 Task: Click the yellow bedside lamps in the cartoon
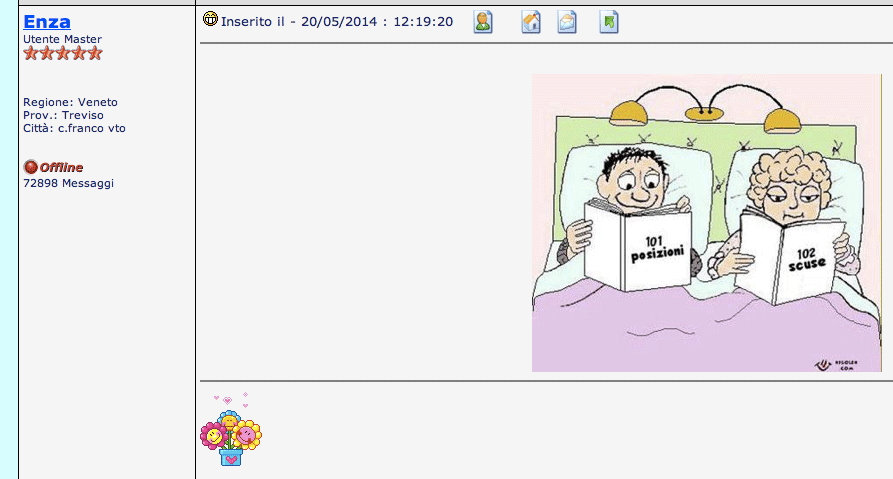711,110
